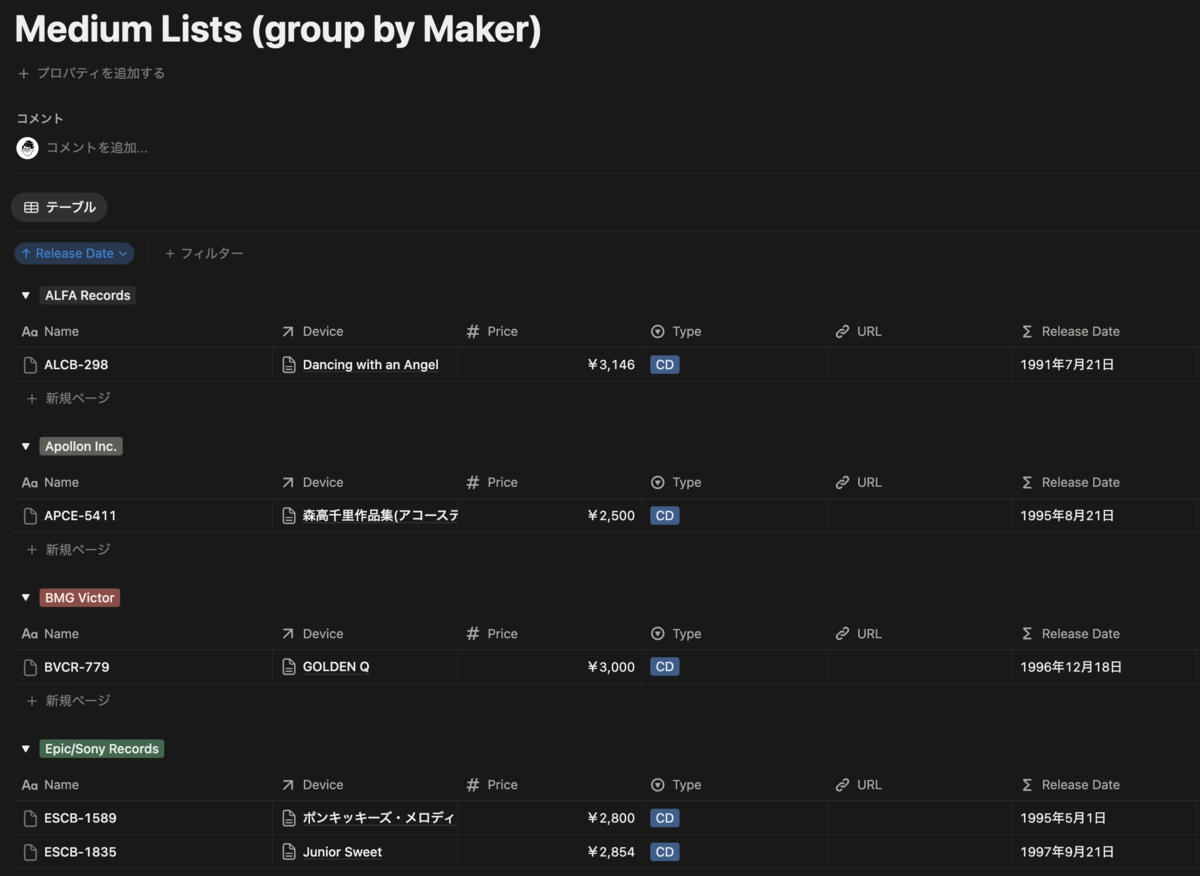1200x876 pixels.
Task: Collapse the ALFA Records group triangle
Action: tap(26, 296)
